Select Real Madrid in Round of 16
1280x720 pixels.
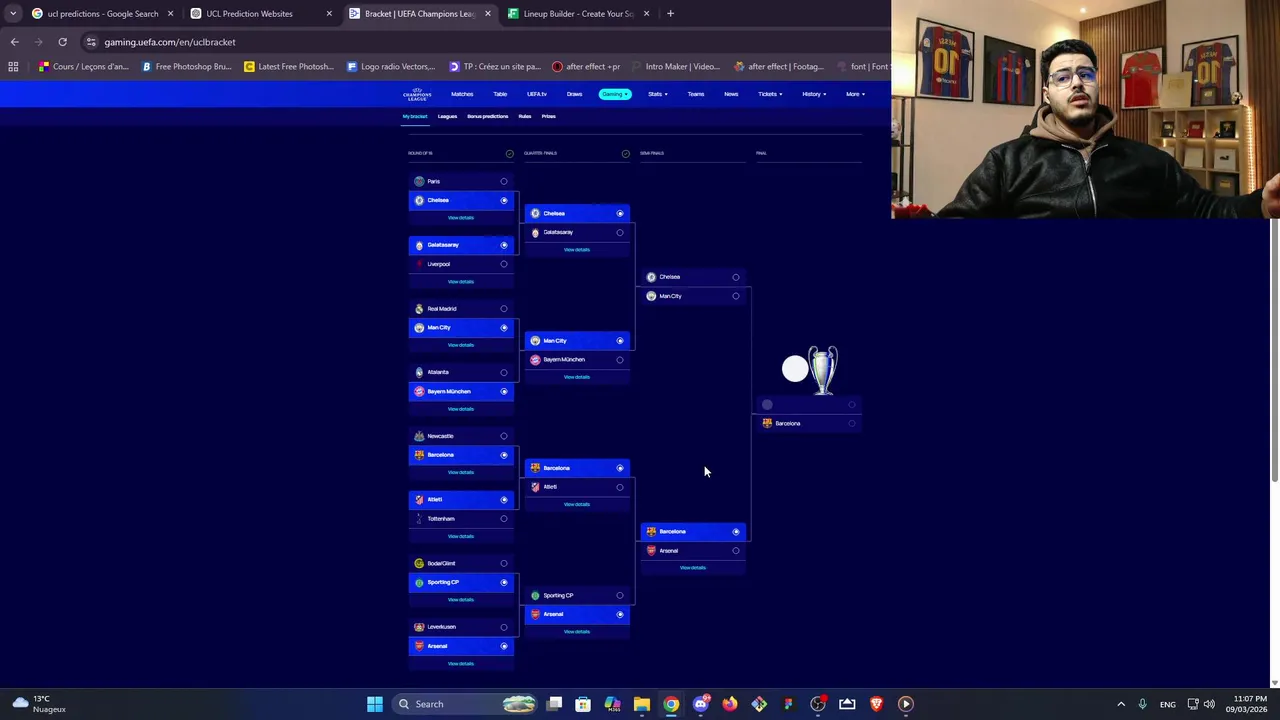coord(461,309)
